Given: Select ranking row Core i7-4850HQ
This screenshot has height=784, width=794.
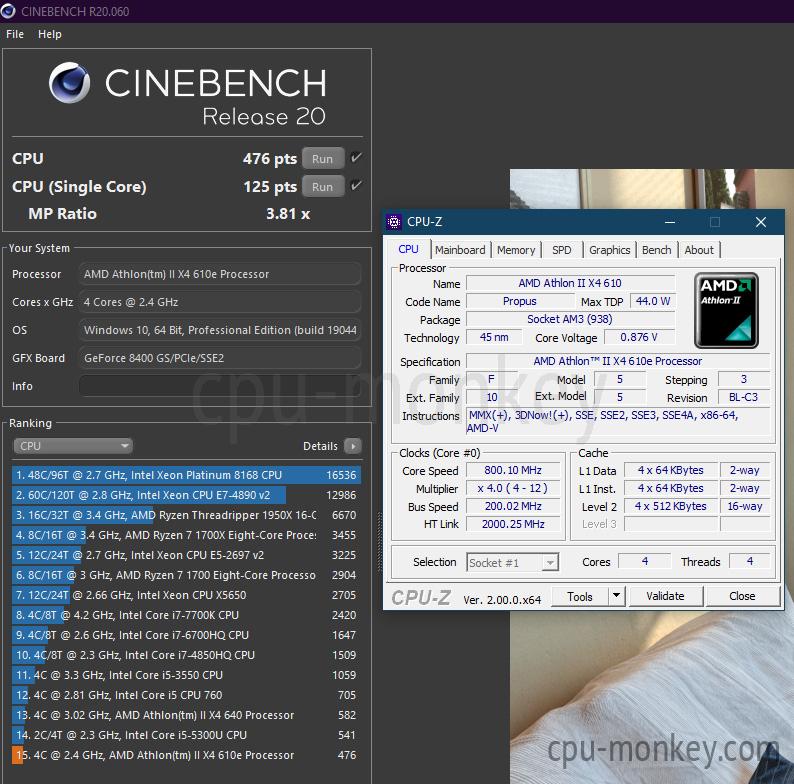Looking at the screenshot, I should 186,655.
